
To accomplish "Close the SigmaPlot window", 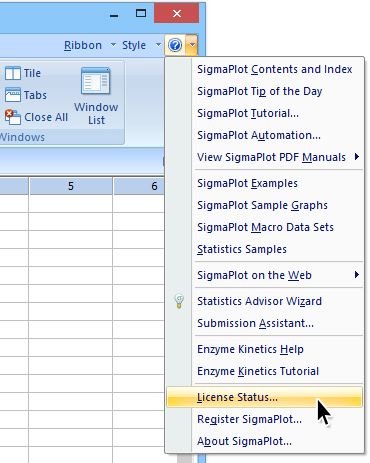I will click(x=177, y=13).
